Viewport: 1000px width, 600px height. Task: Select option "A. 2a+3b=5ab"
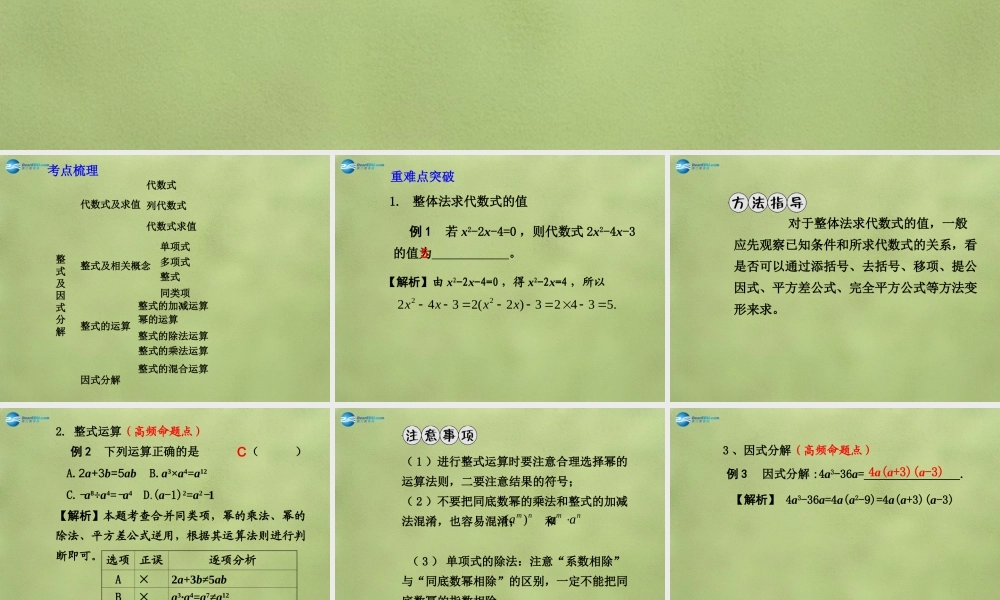pos(101,473)
